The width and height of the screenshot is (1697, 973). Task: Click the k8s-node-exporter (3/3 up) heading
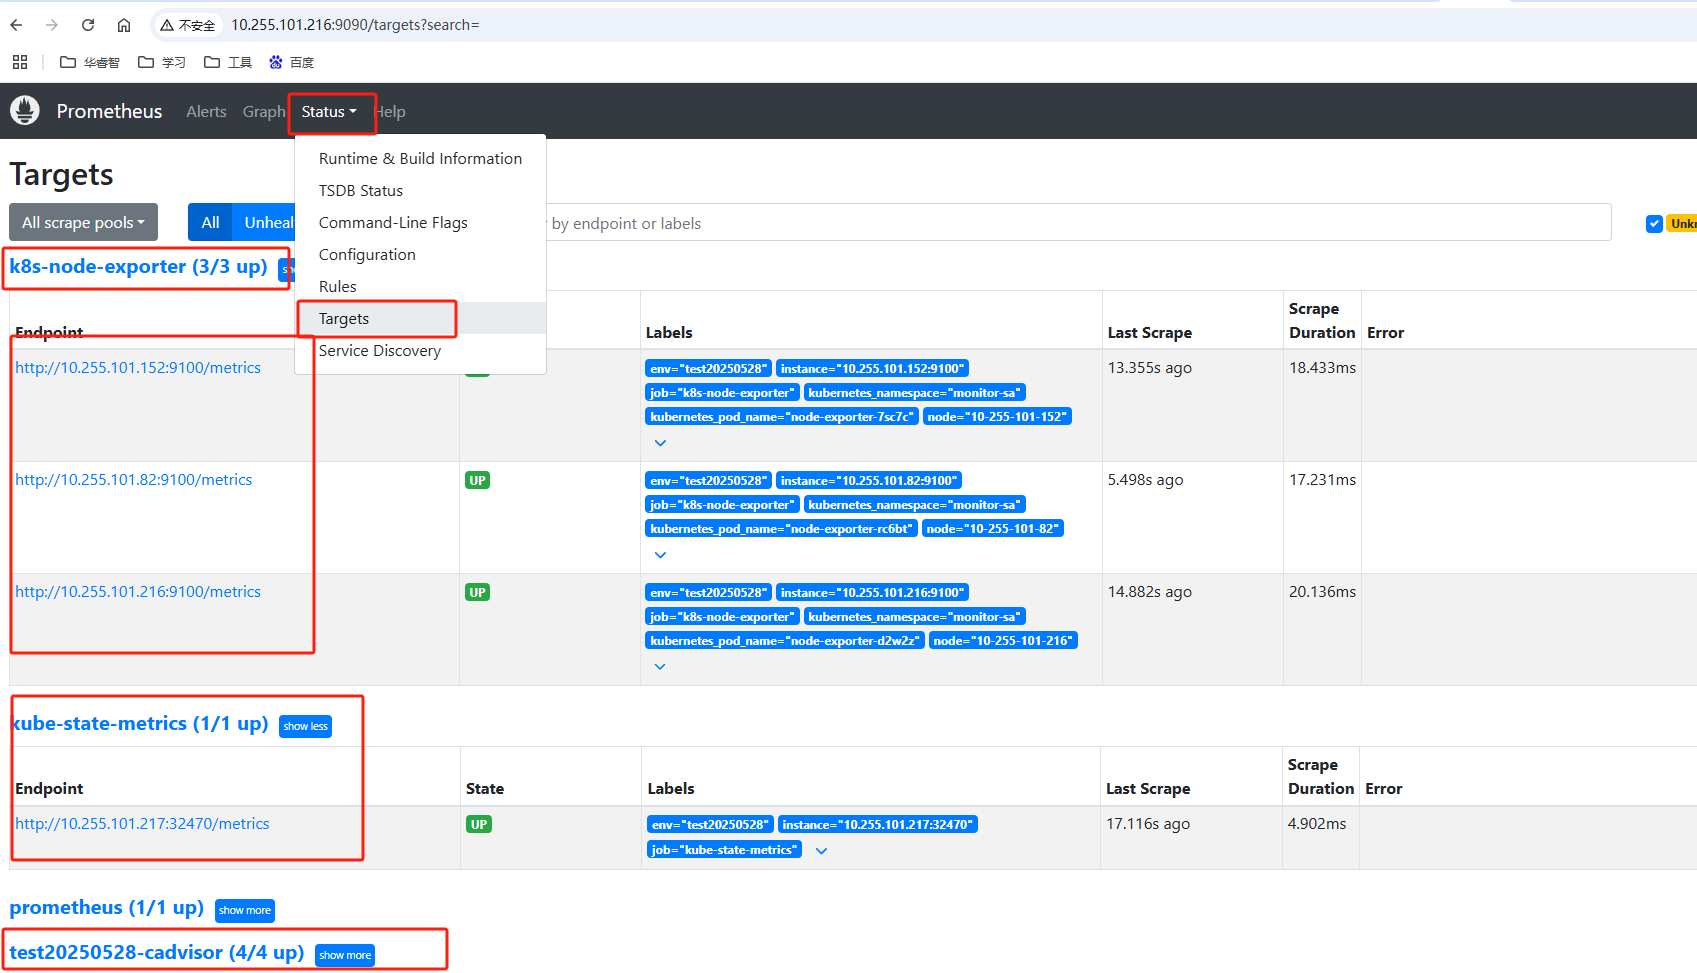[x=138, y=267]
